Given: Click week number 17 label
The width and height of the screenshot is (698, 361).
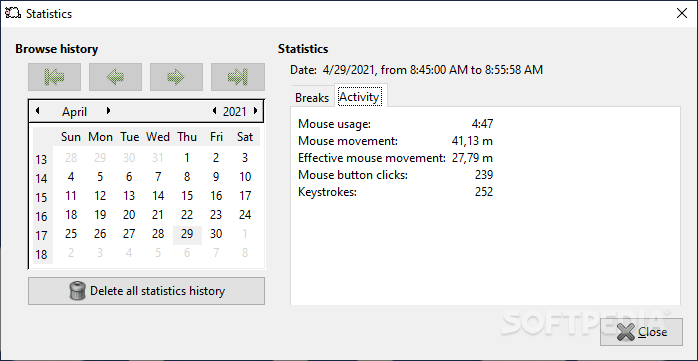Looking at the screenshot, I should 41,235.
